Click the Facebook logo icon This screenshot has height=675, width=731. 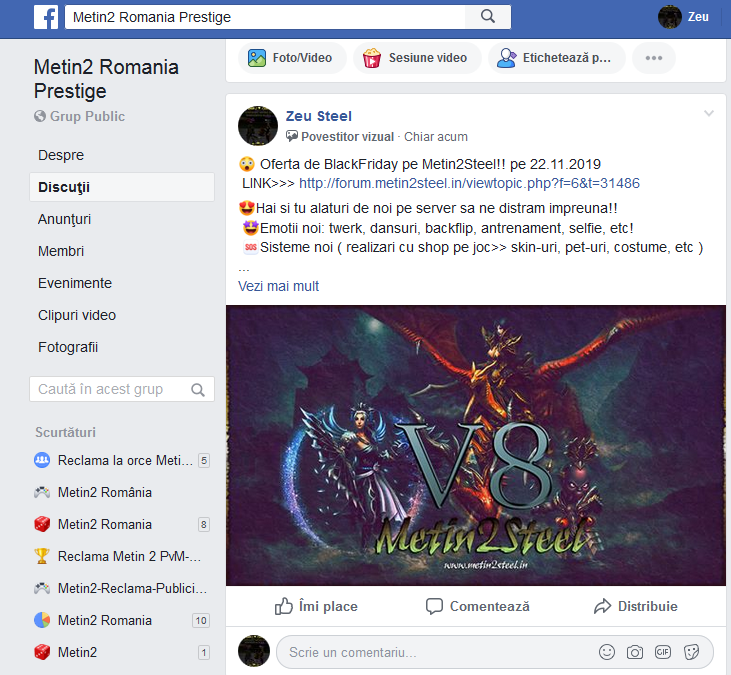tap(46, 17)
